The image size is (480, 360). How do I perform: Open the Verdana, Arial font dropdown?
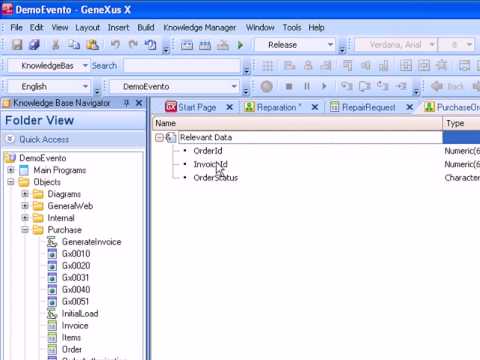click(432, 45)
